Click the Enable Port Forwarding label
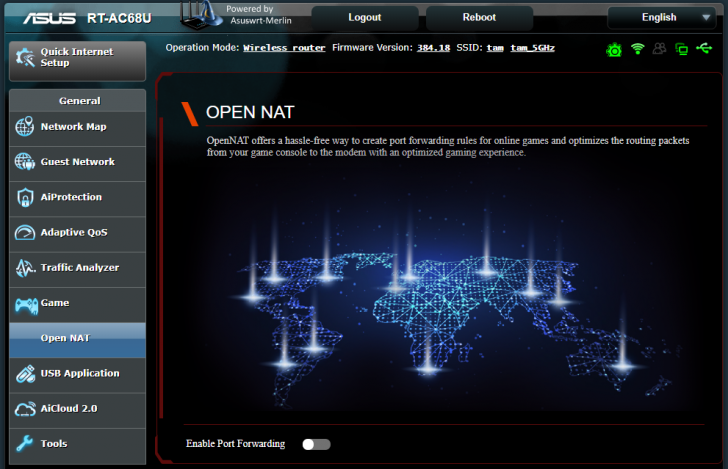Viewport: 728px width, 469px height. (235, 444)
